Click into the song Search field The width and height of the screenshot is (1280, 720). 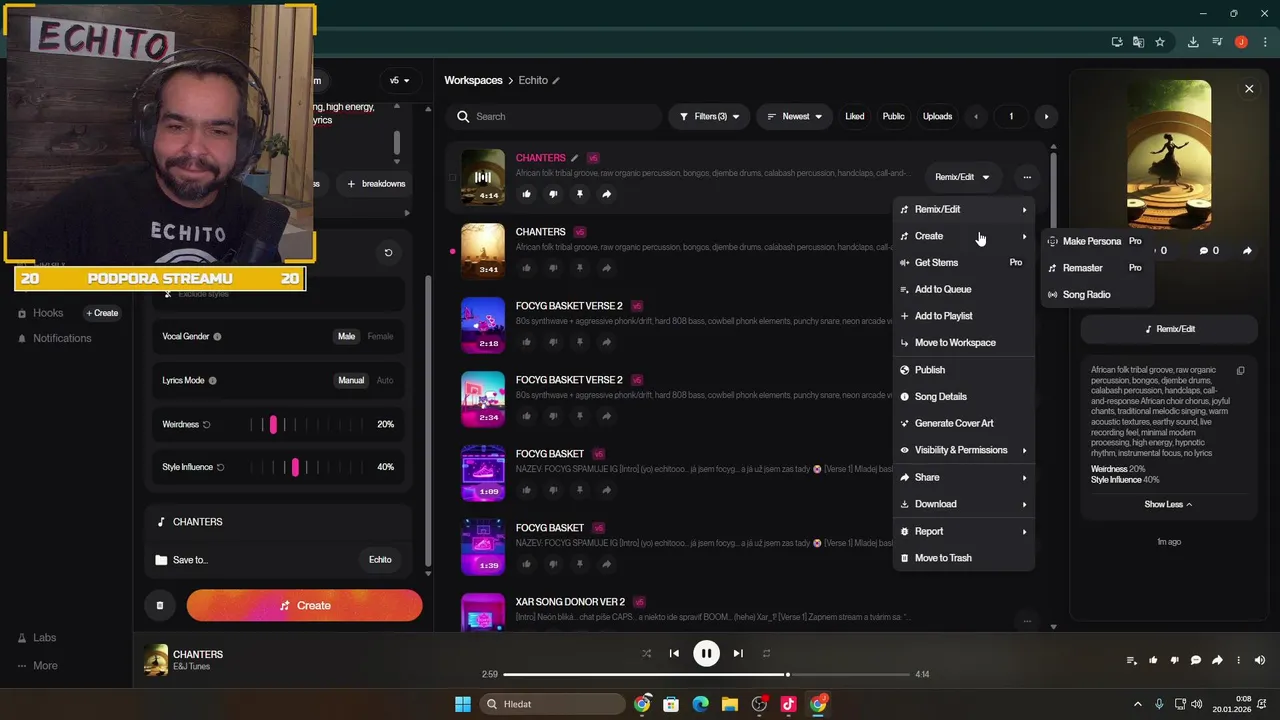pyautogui.click(x=554, y=117)
